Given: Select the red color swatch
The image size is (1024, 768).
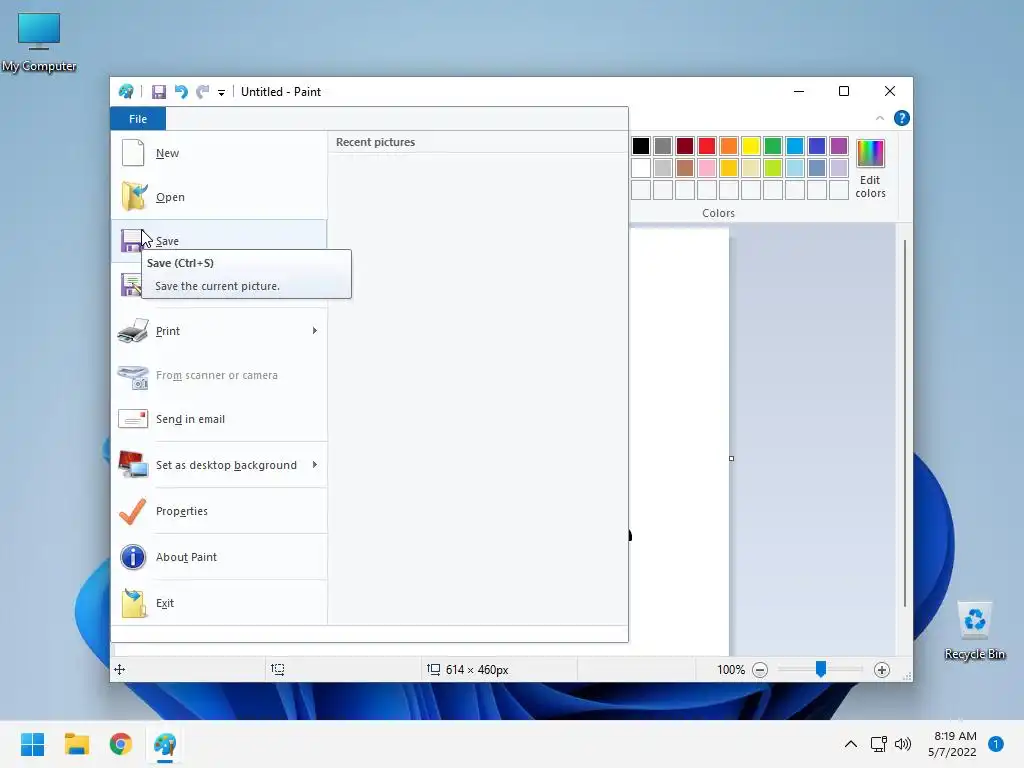Looking at the screenshot, I should pyautogui.click(x=707, y=146).
